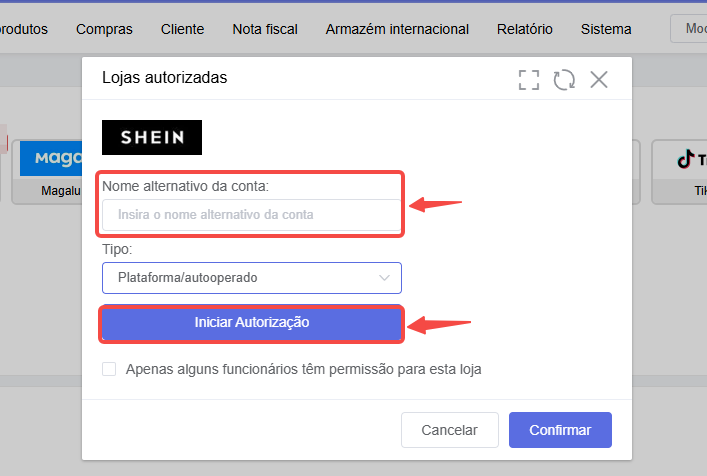
Task: Select the Magalu store tile
Action: [x=47, y=172]
